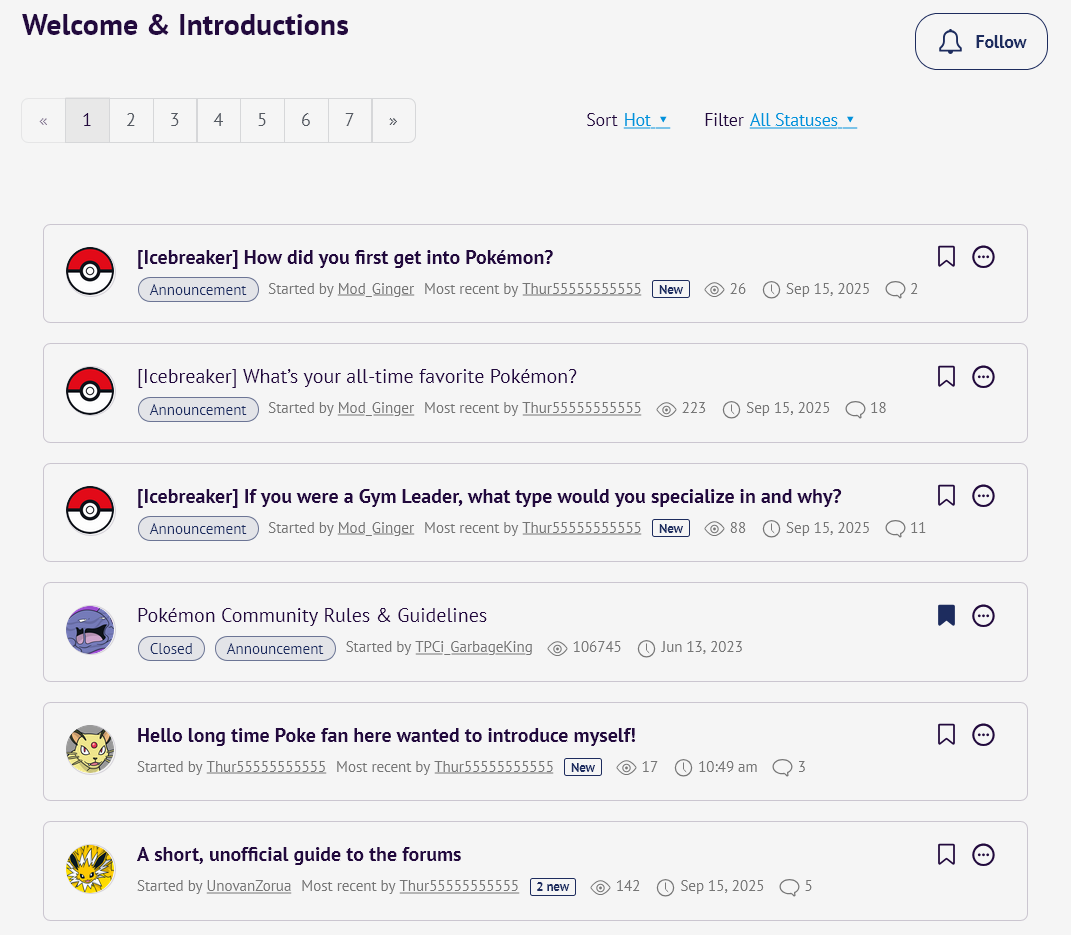Click the comment bubble icon showing 11
The width and height of the screenshot is (1071, 935).
point(895,529)
